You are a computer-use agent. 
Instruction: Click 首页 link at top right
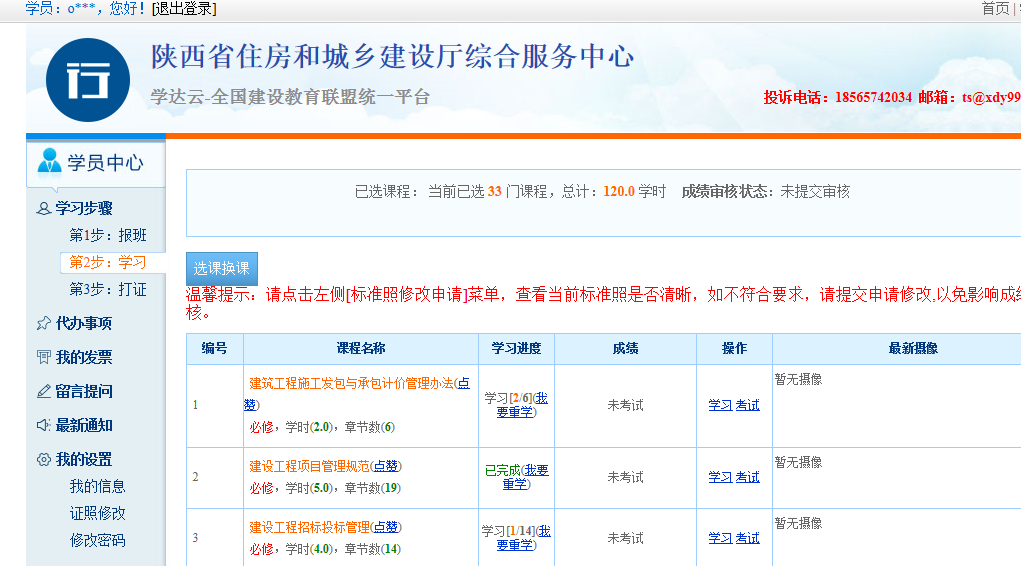[x=994, y=9]
